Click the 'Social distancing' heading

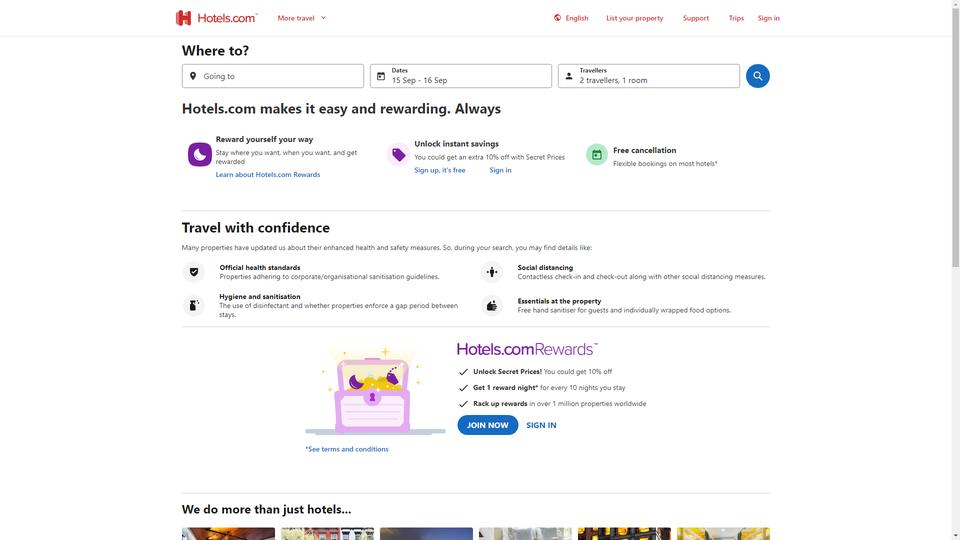click(545, 268)
